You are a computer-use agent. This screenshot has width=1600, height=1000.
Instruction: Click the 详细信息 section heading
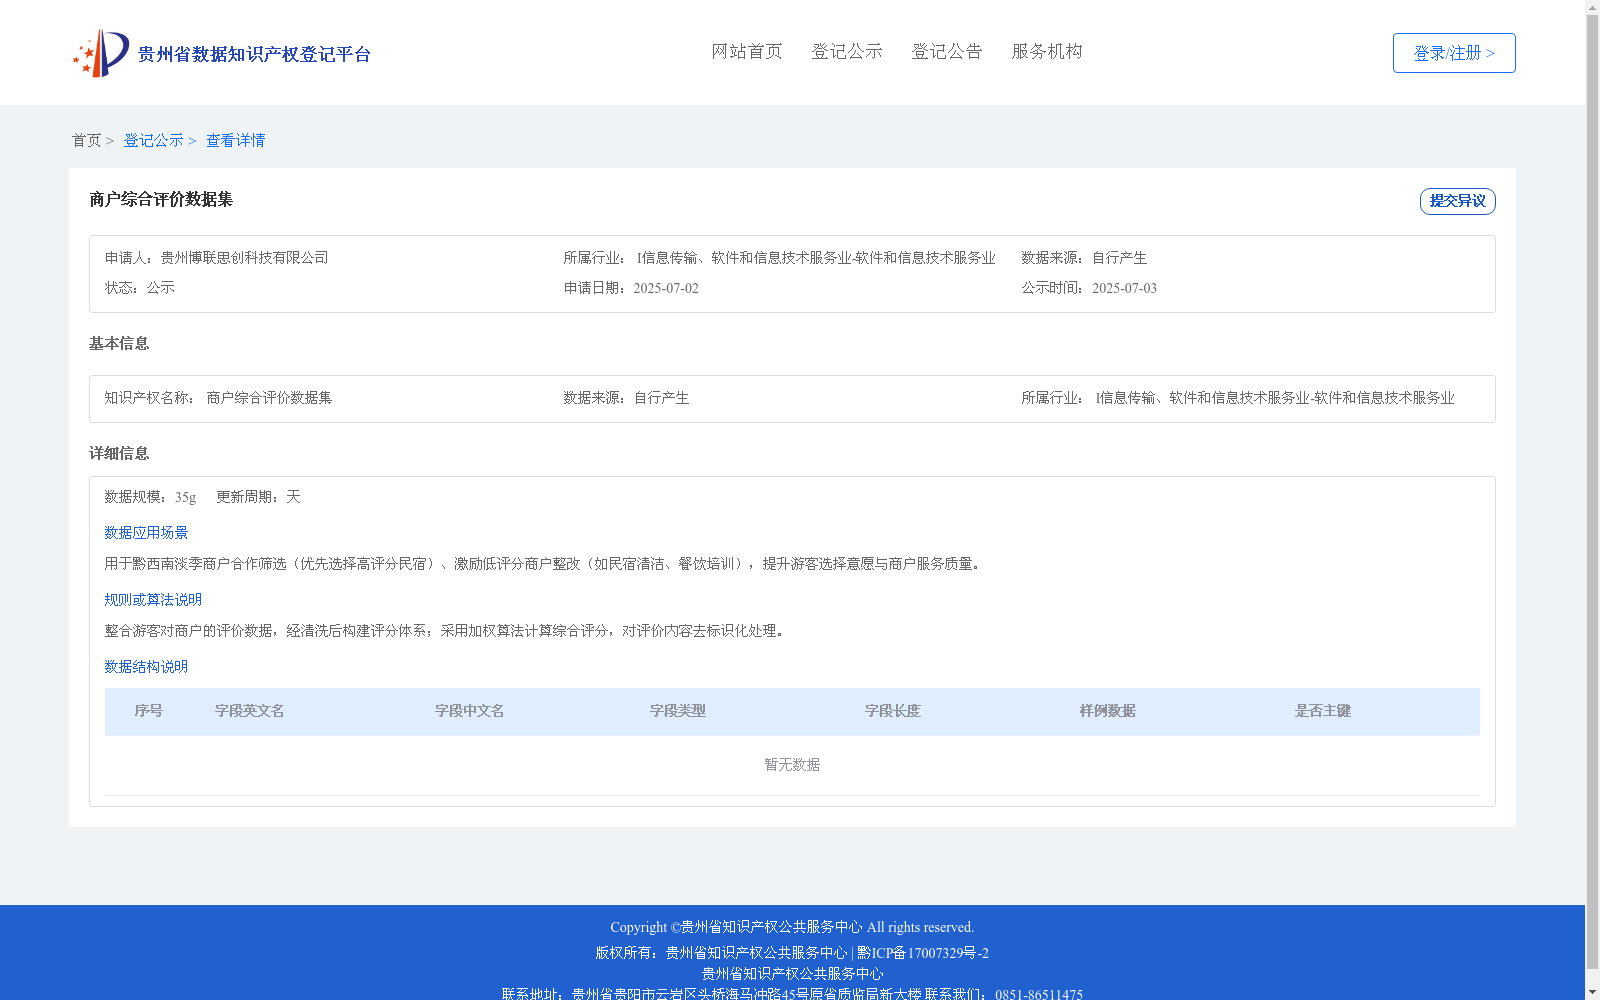119,454
